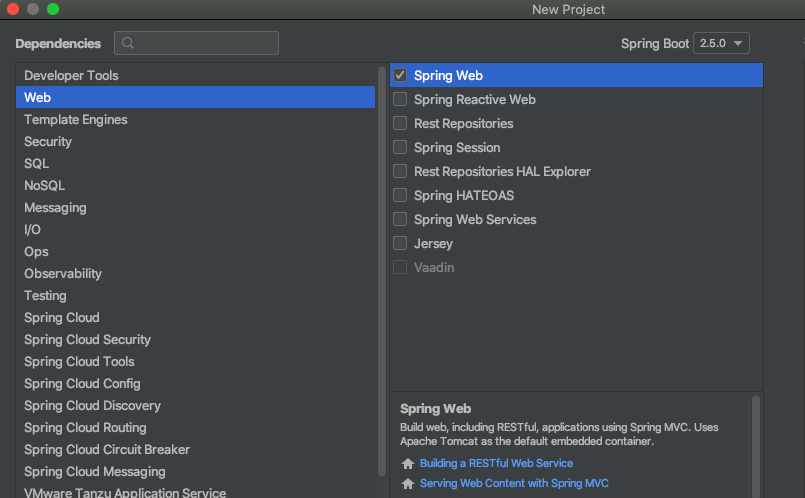The height and width of the screenshot is (498, 805).
Task: Click the disabled Vaadin checkbox
Action: coord(400,267)
